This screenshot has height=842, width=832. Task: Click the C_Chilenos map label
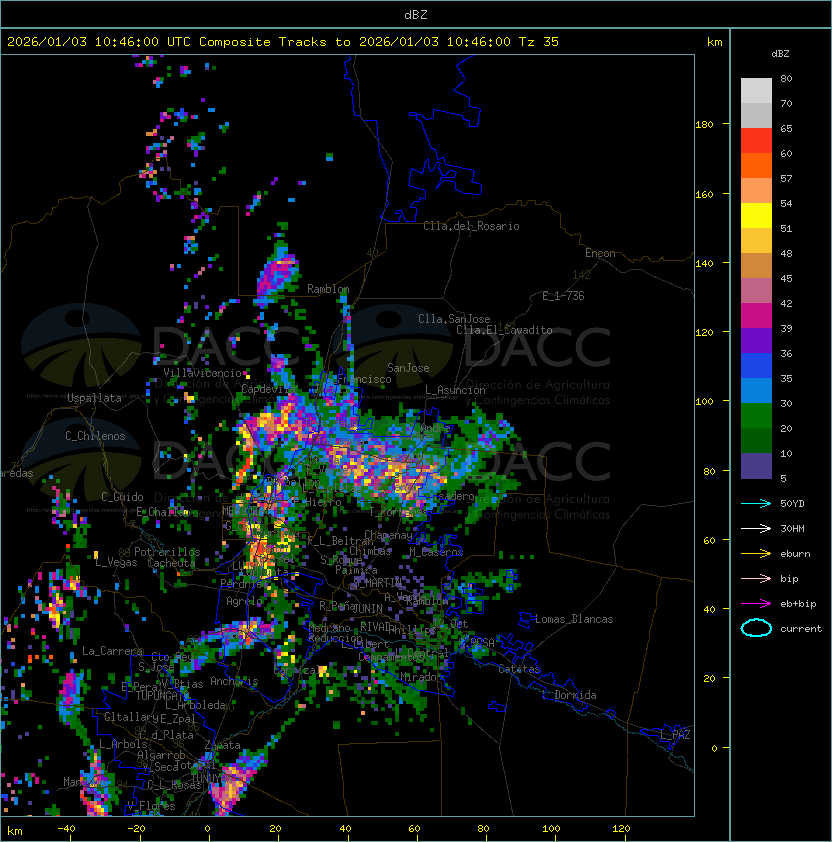(95, 436)
